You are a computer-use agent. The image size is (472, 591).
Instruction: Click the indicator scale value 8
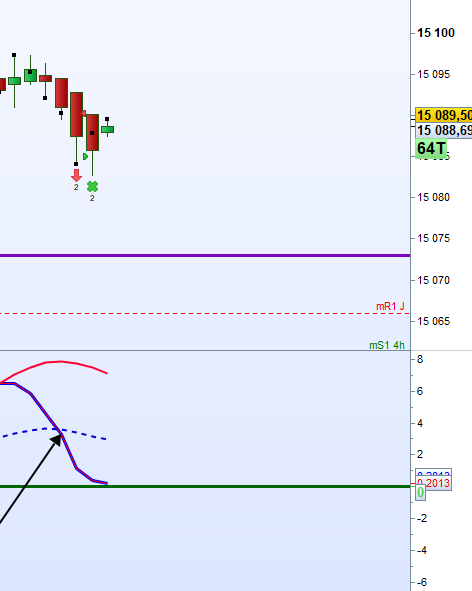tap(420, 359)
